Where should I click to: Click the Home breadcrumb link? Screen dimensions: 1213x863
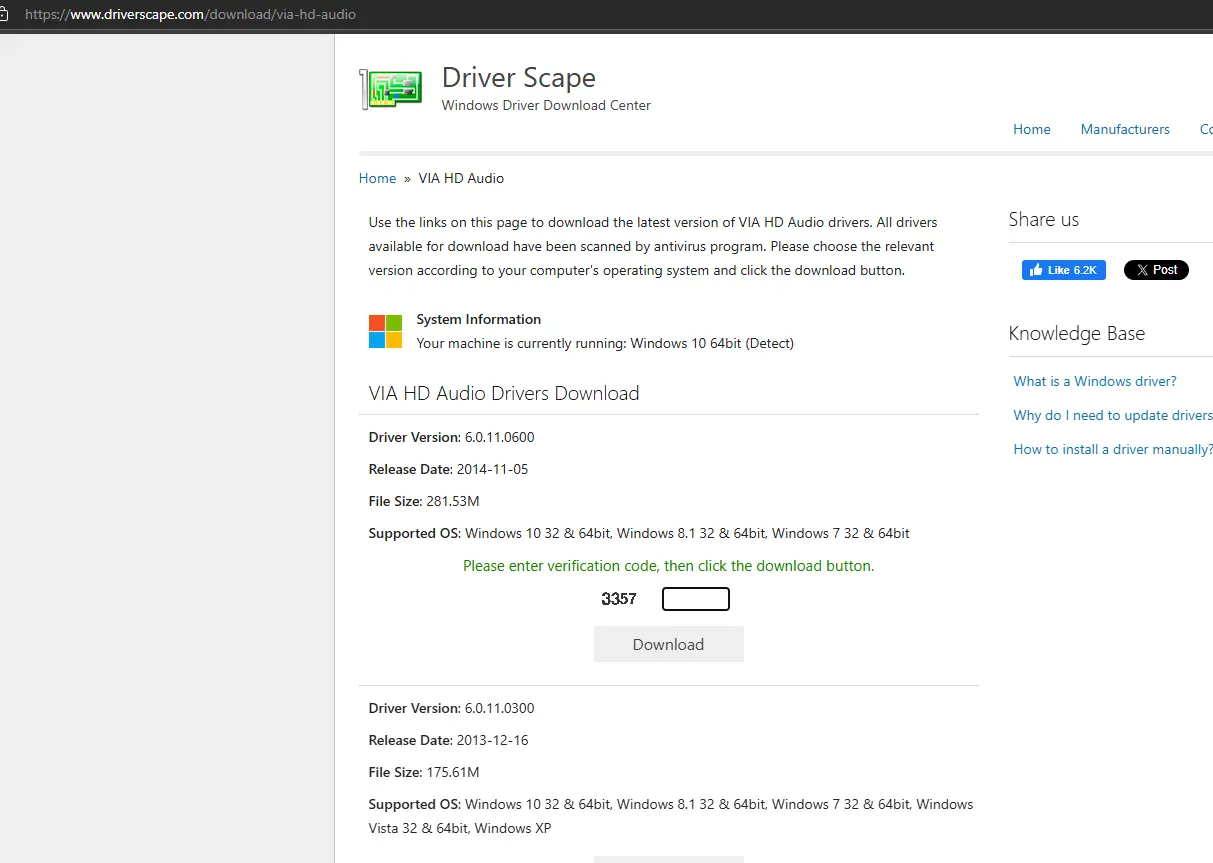click(x=377, y=178)
